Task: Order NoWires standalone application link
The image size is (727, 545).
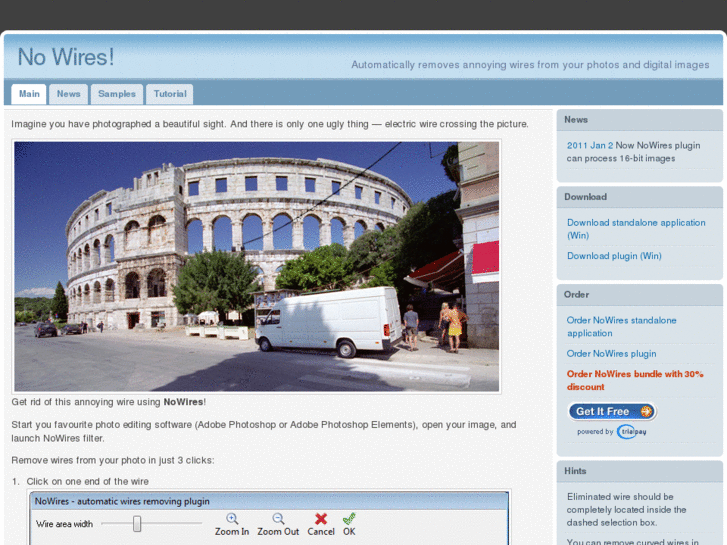Action: (621, 327)
